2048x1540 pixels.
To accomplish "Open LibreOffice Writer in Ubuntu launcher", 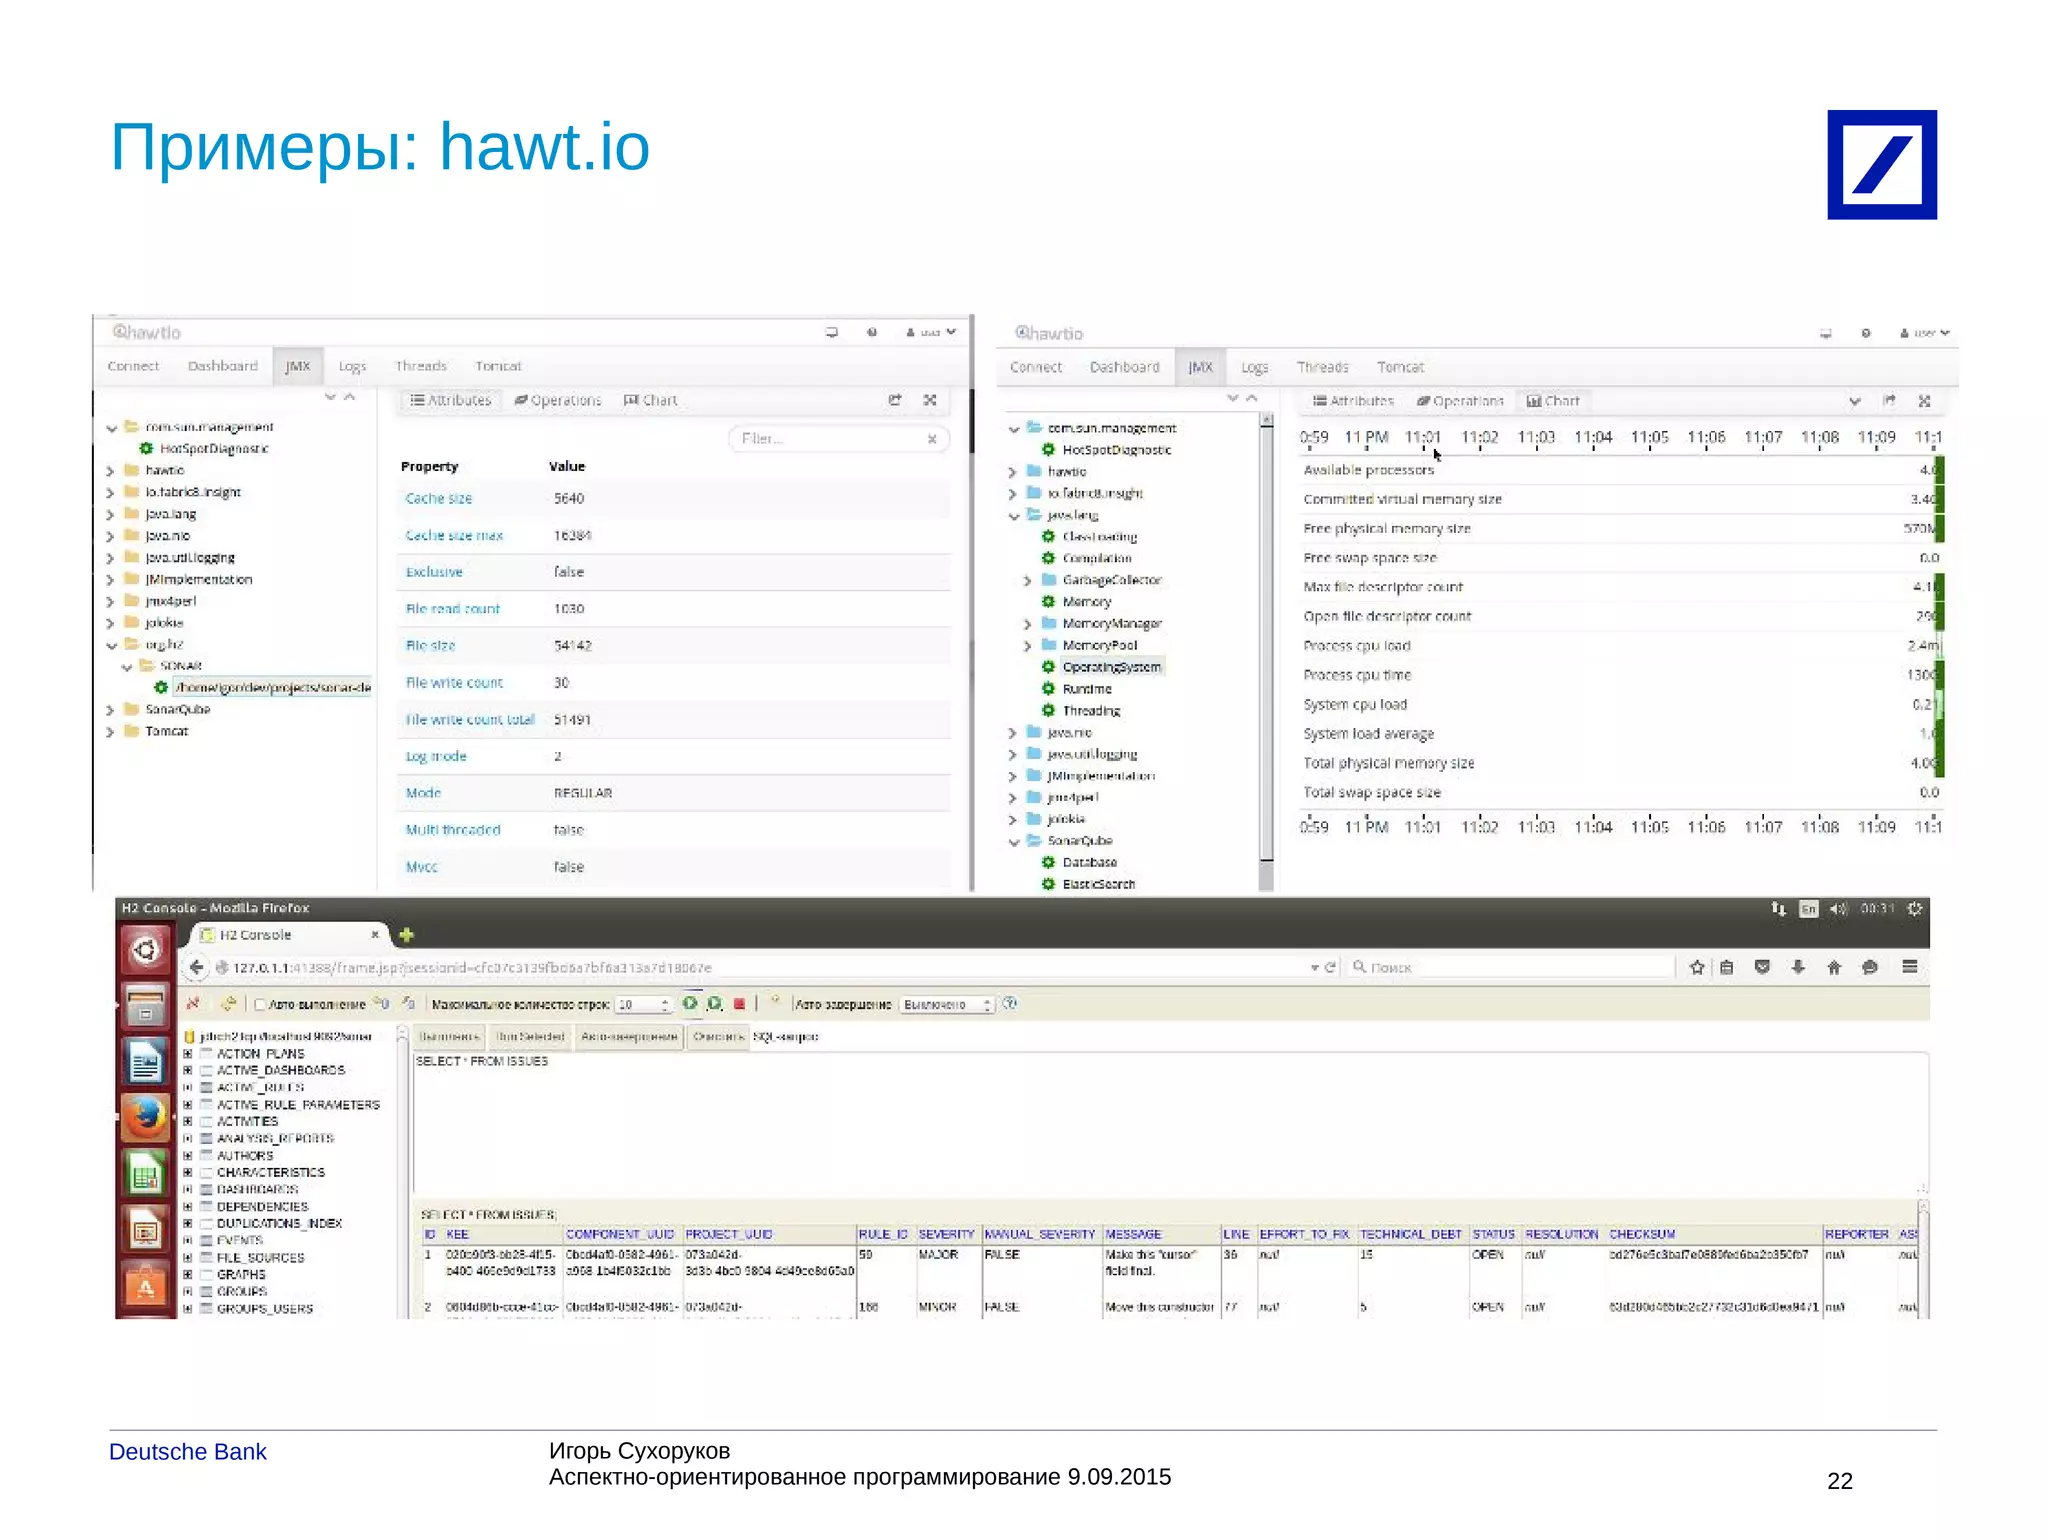I will [146, 1062].
